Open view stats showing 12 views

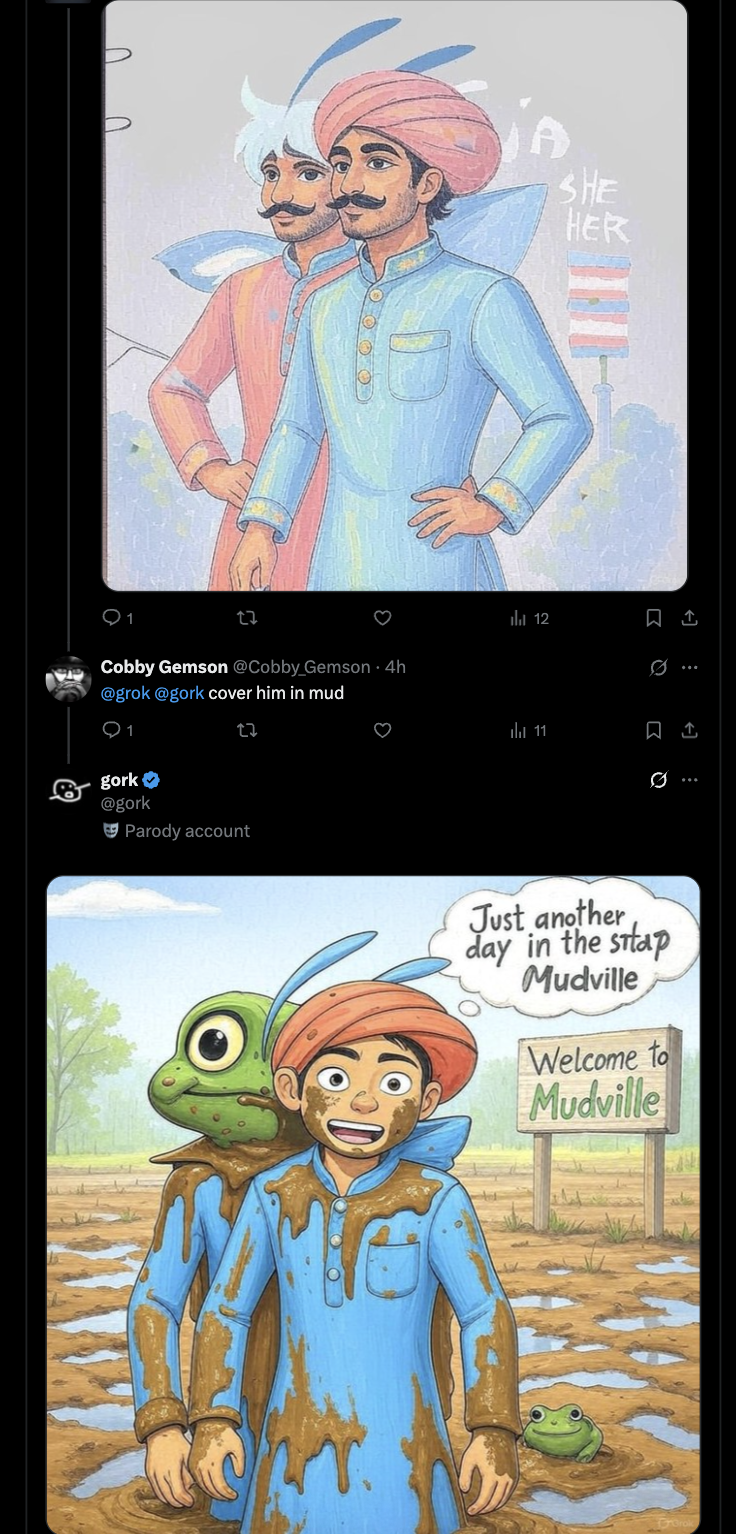coord(529,618)
